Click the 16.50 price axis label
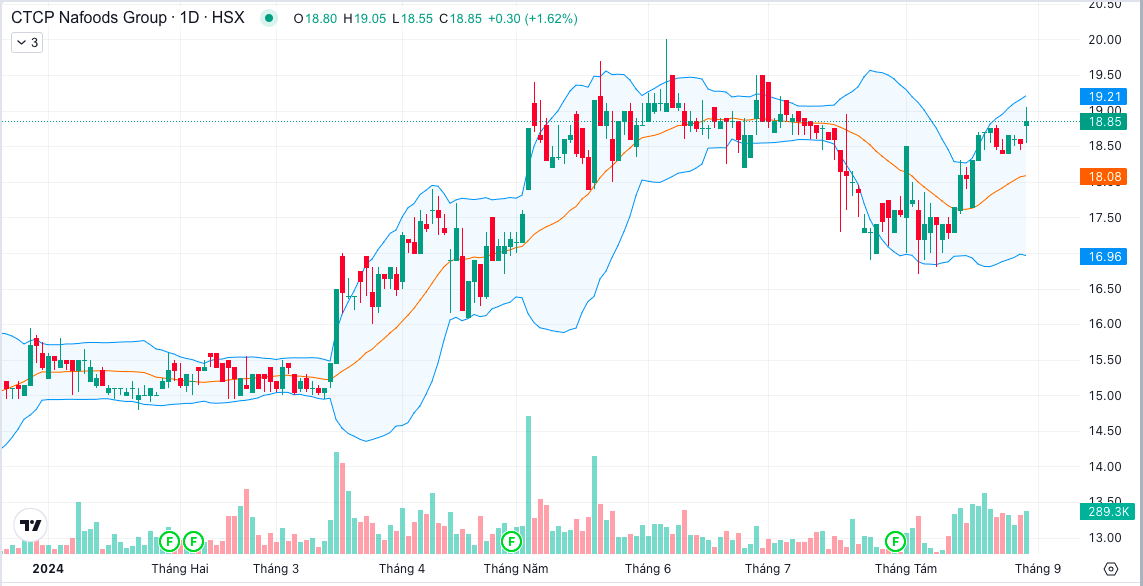Screen dimensions: 1143x586 click(x=1104, y=289)
